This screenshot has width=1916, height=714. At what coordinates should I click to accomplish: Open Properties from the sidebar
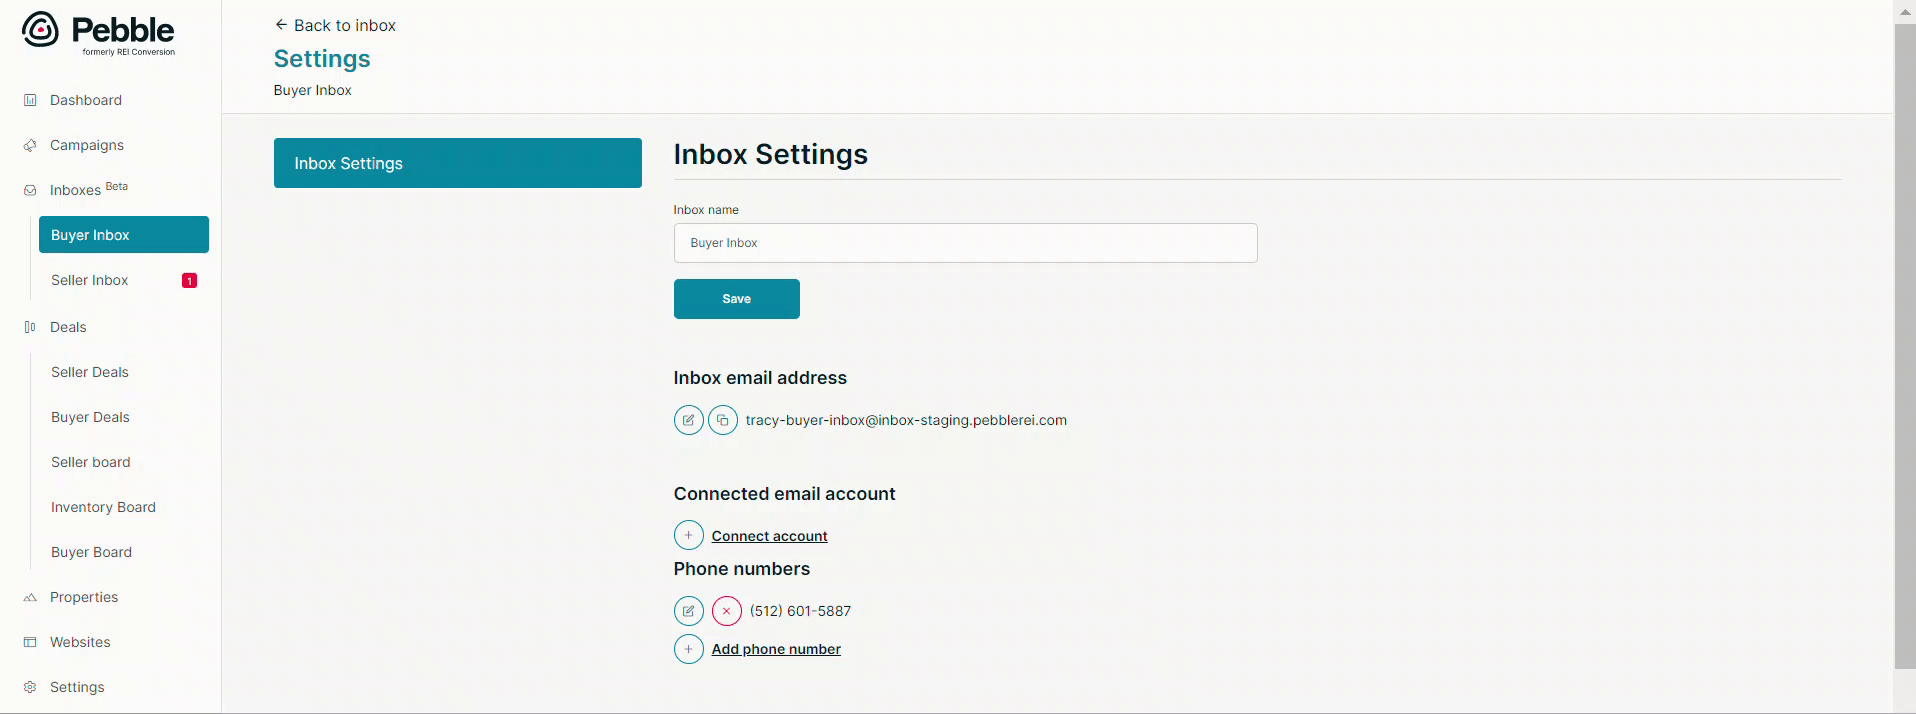click(84, 597)
